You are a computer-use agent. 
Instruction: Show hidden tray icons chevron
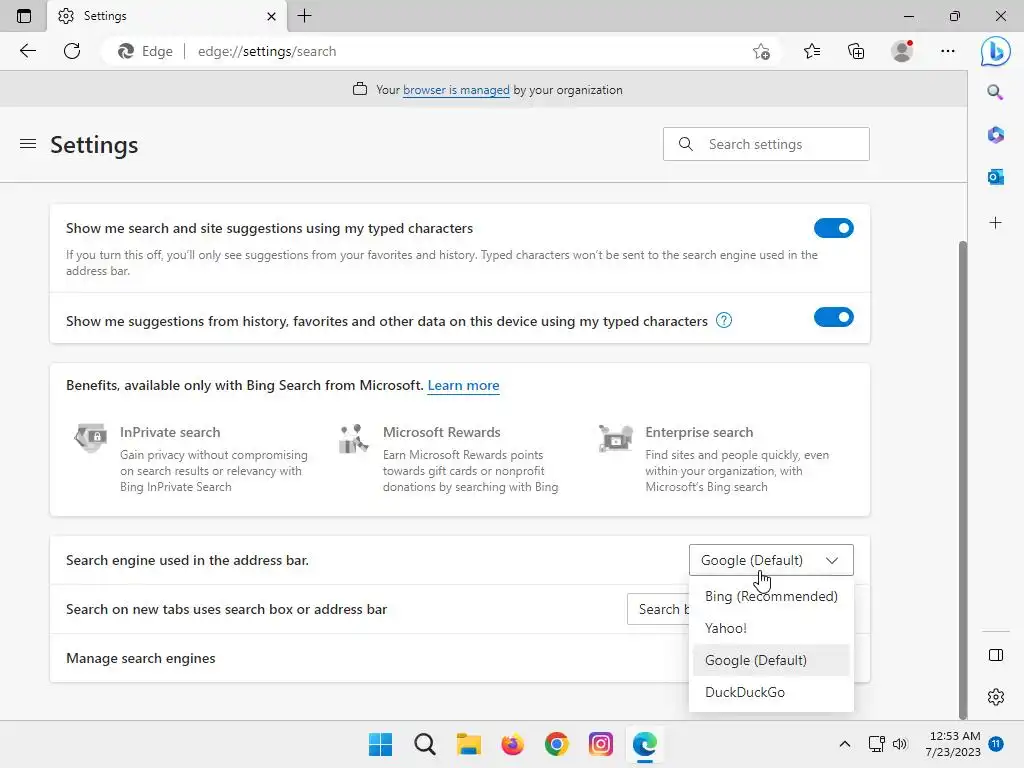coord(844,744)
